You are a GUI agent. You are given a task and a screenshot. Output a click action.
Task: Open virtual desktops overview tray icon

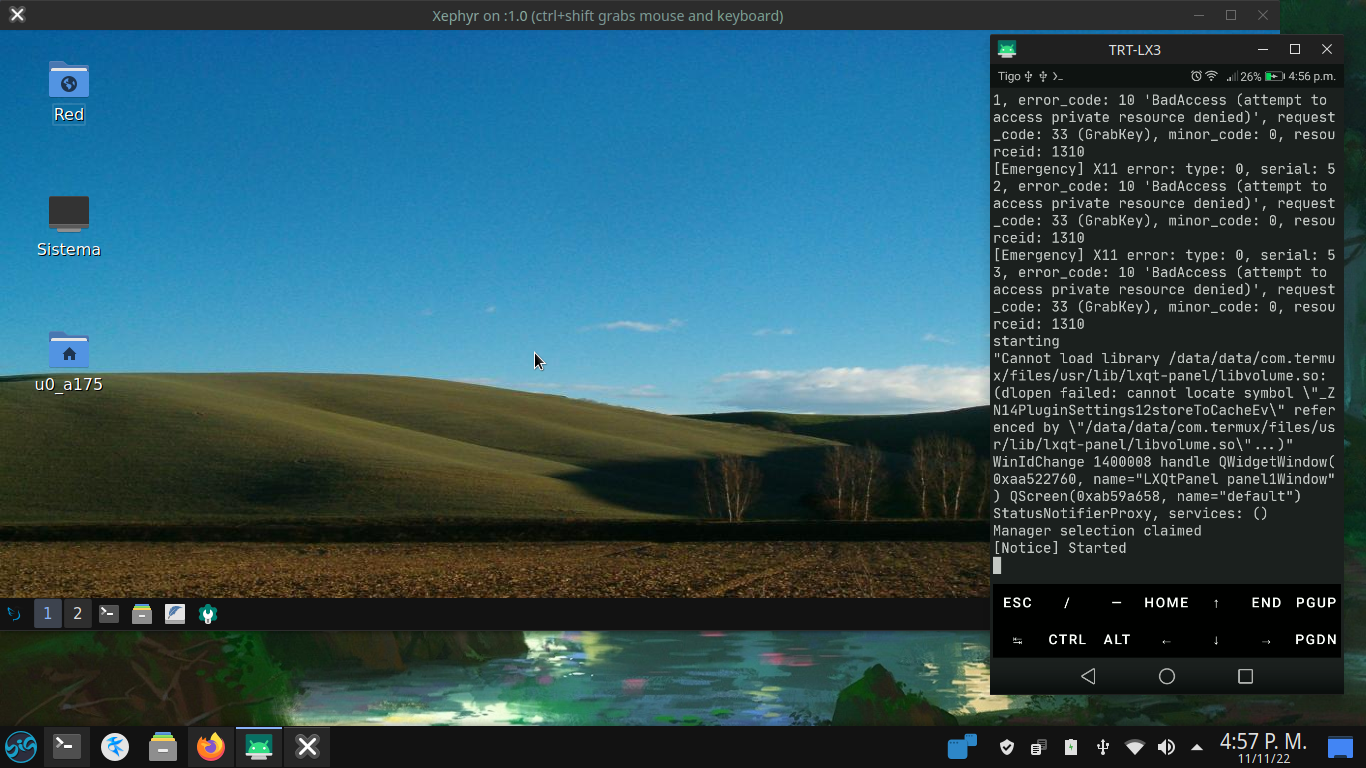point(962,747)
